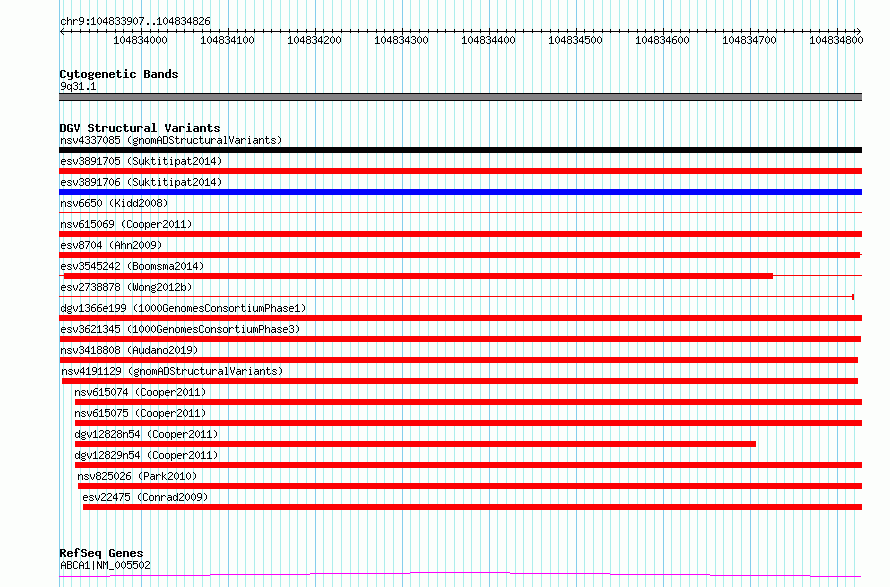Viewport: 890px width, 587px height.
Task: Open esv3891706 (Suktitipat2014) label
Action: [x=141, y=182]
